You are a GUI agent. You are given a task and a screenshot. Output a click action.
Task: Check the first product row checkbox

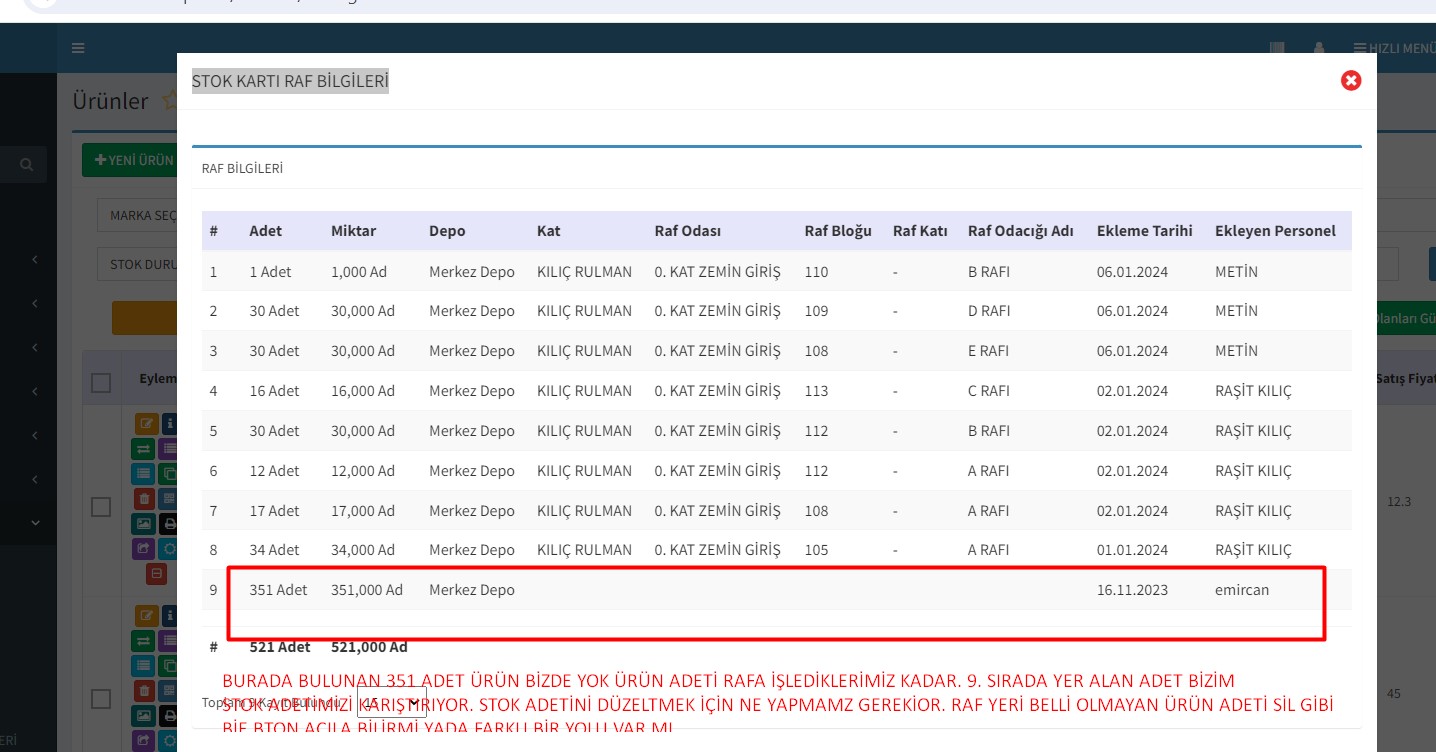(x=101, y=507)
